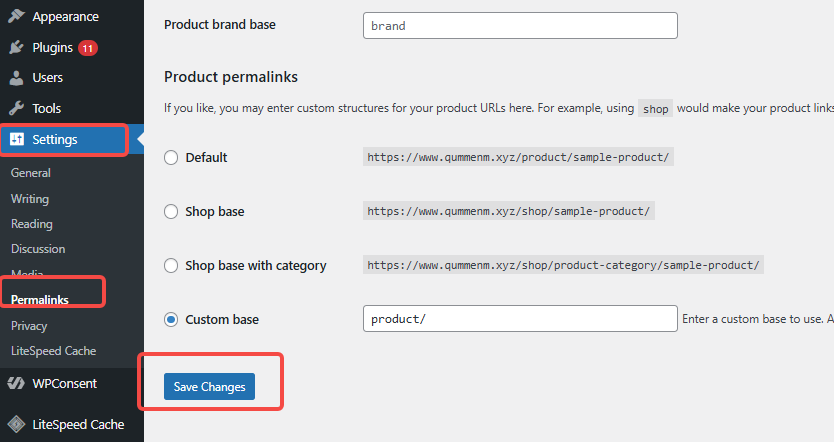Select Shop base with category radio

click(171, 266)
